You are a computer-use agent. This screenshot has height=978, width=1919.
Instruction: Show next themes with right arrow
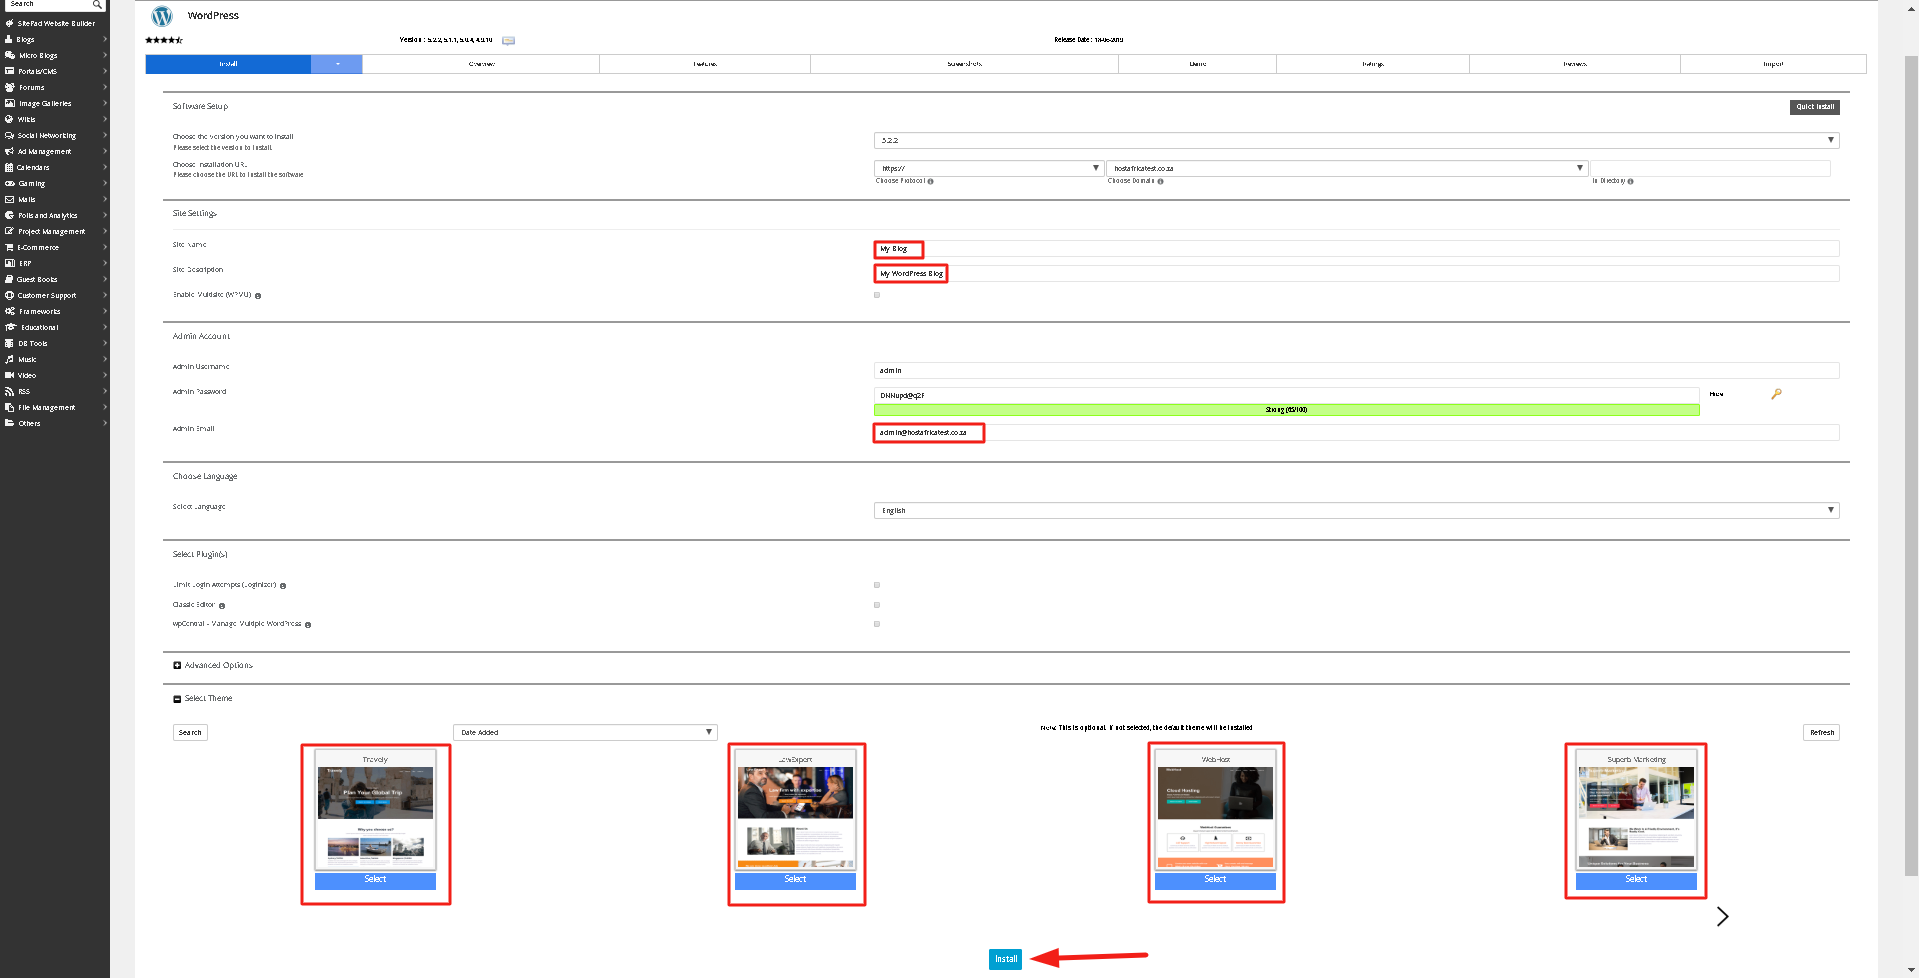[1722, 916]
